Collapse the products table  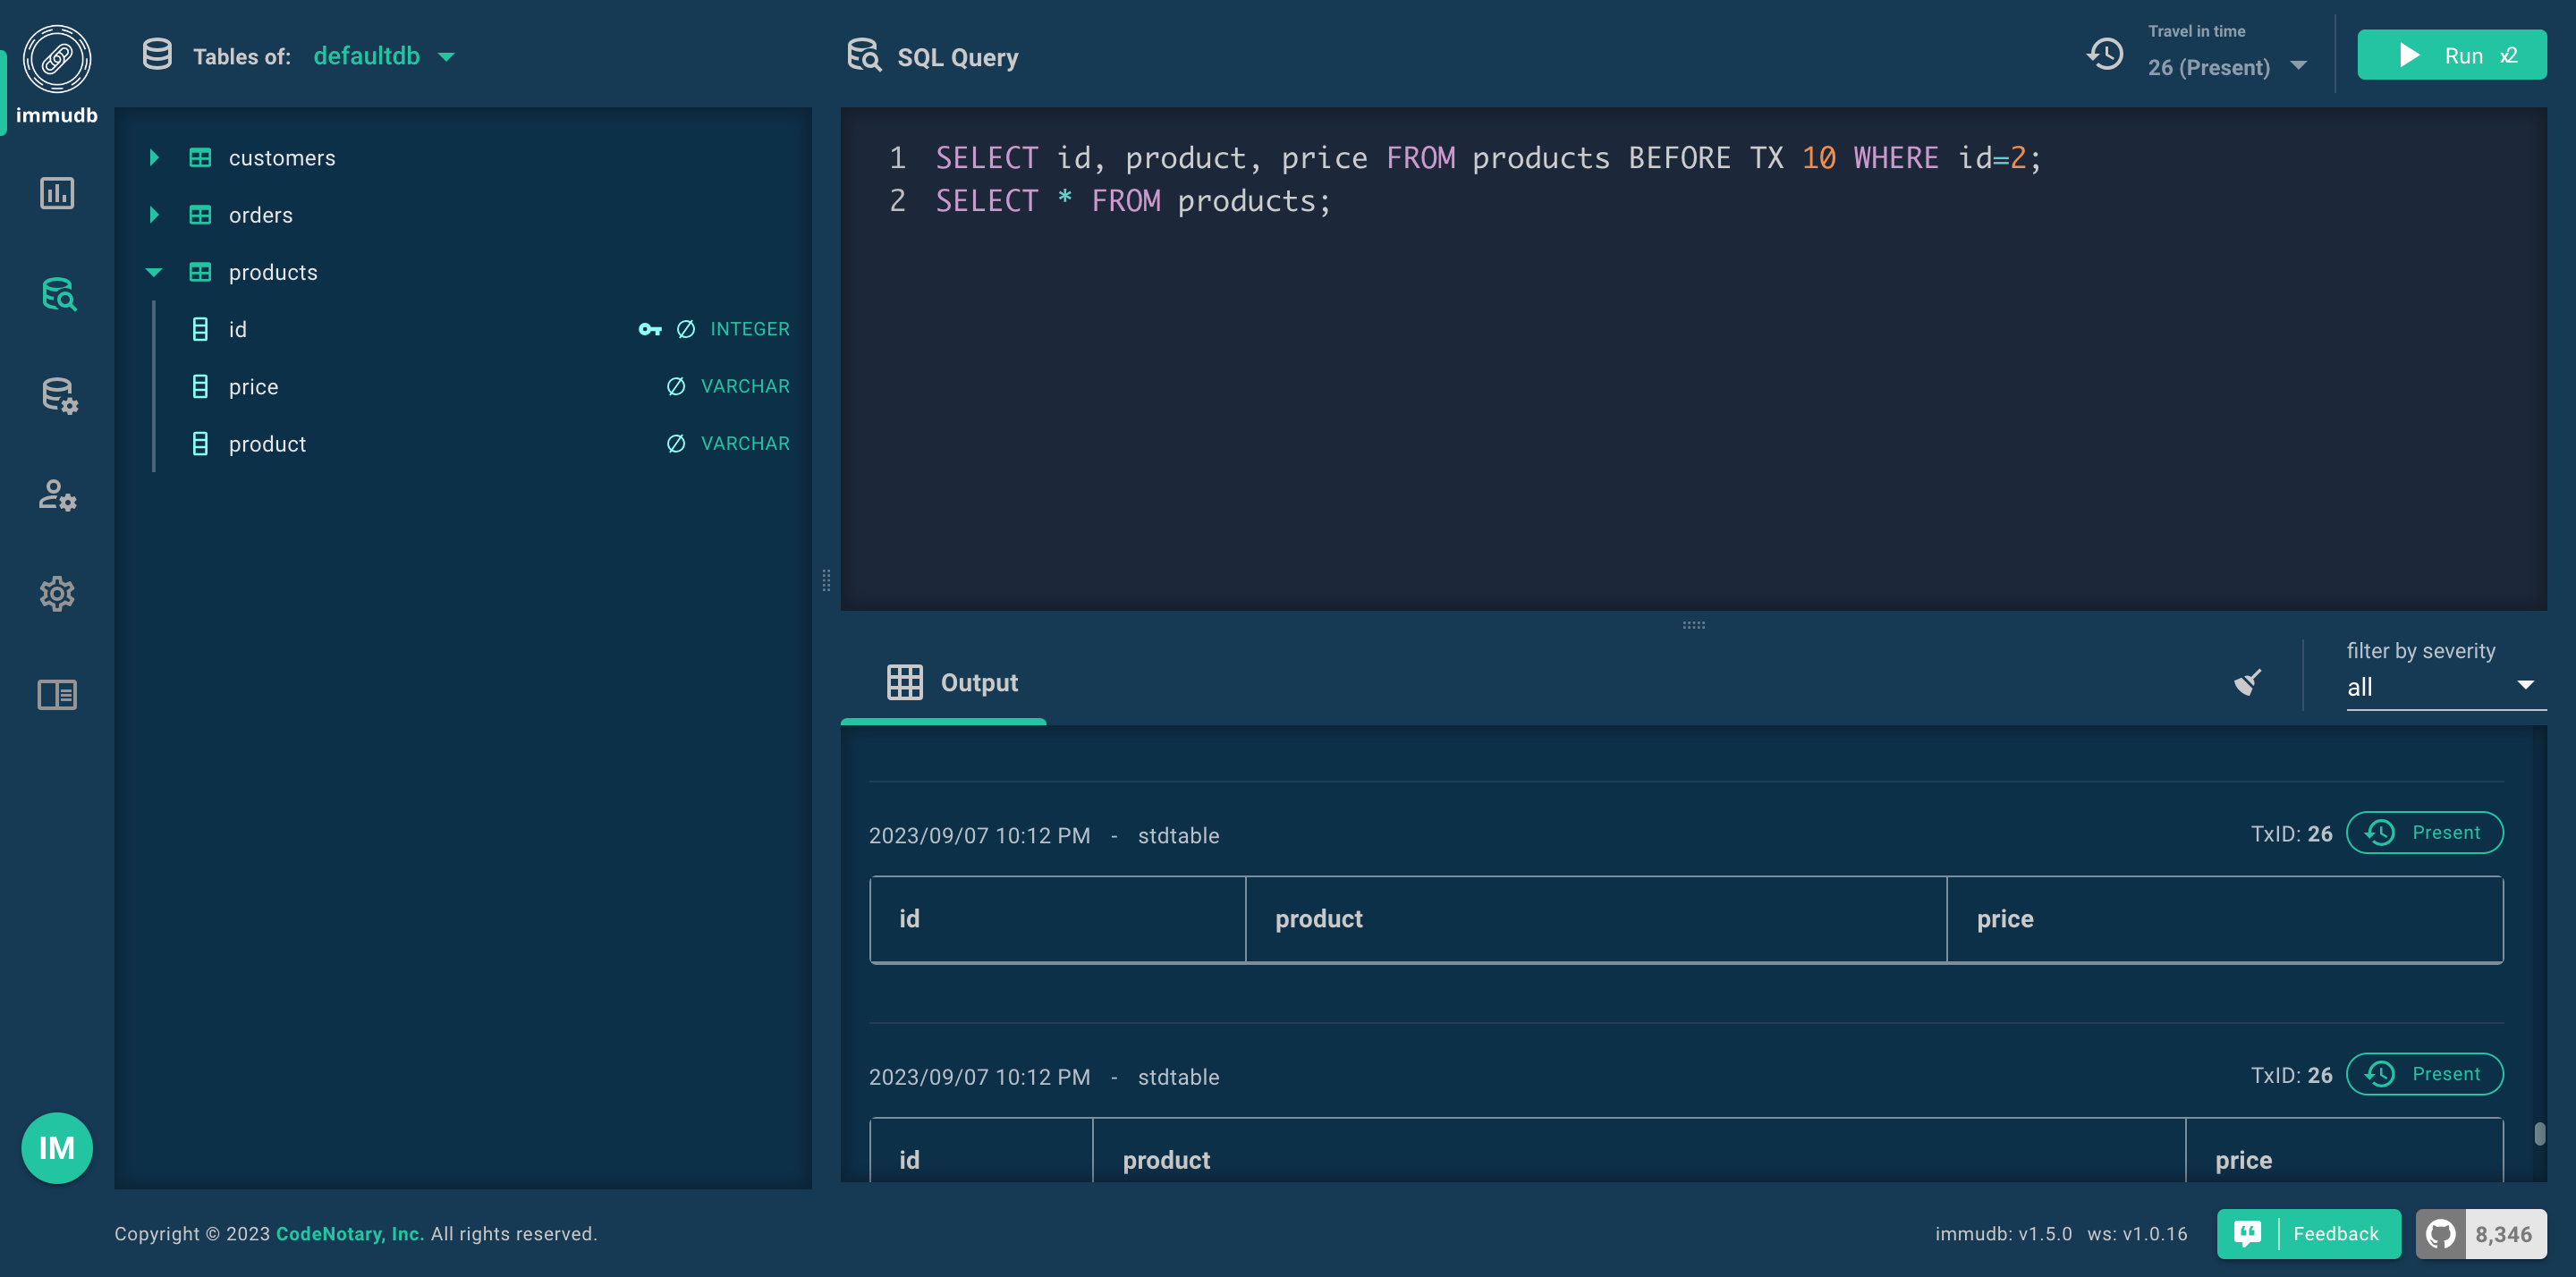click(x=154, y=272)
